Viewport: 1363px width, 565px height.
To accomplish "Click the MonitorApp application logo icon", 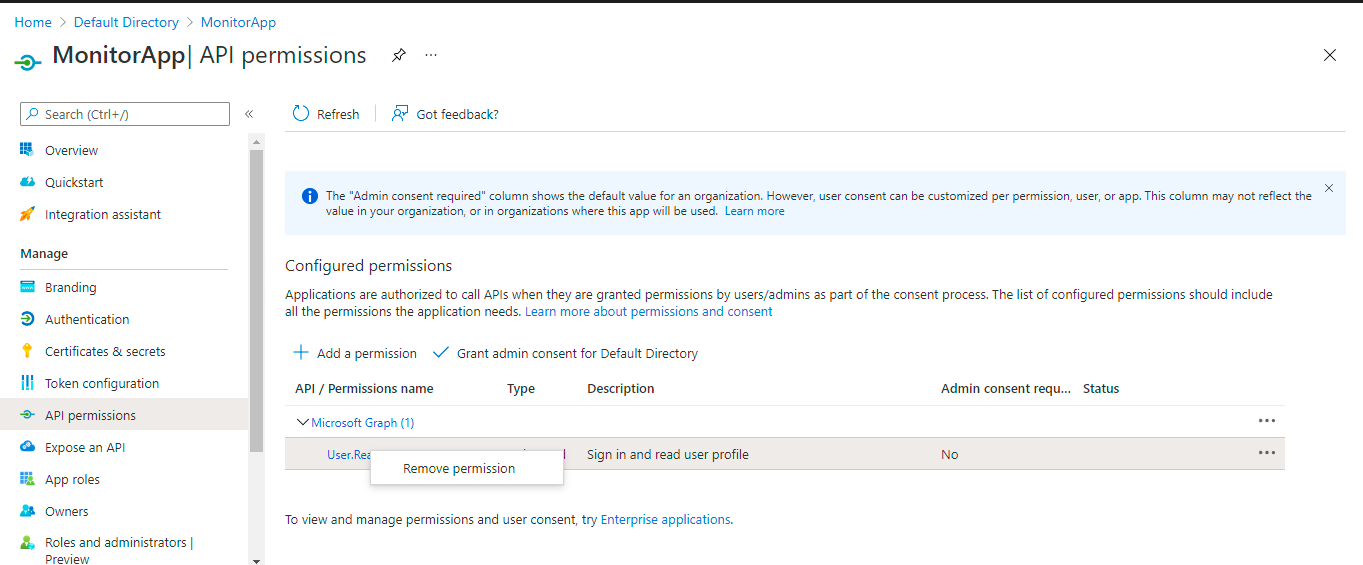I will (27, 62).
